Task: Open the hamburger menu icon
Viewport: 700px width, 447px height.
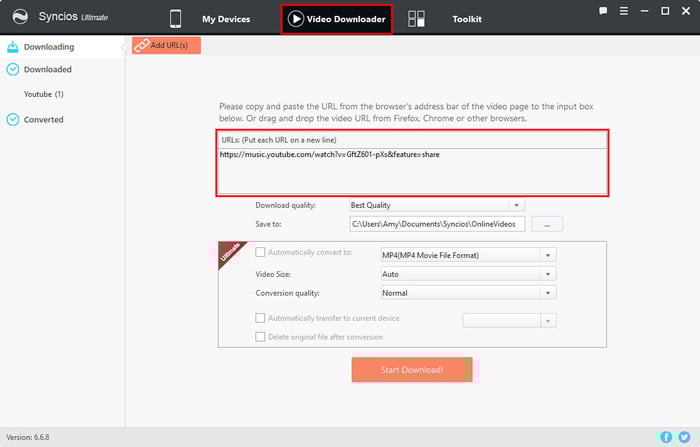Action: (x=624, y=11)
